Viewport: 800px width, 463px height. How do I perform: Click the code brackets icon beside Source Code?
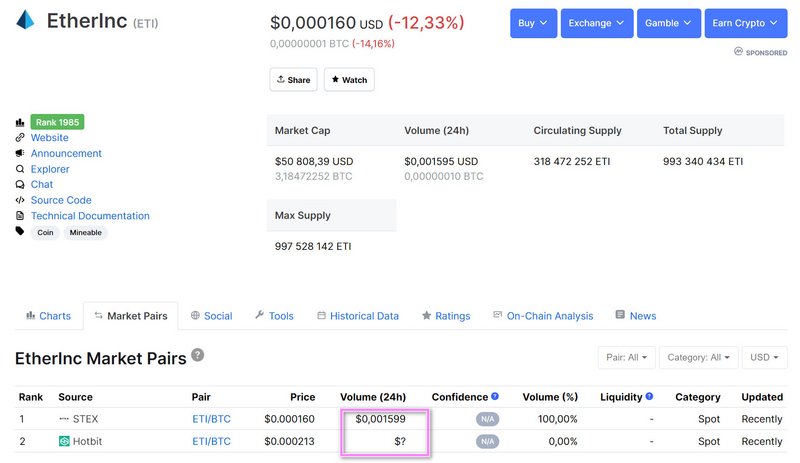point(20,200)
